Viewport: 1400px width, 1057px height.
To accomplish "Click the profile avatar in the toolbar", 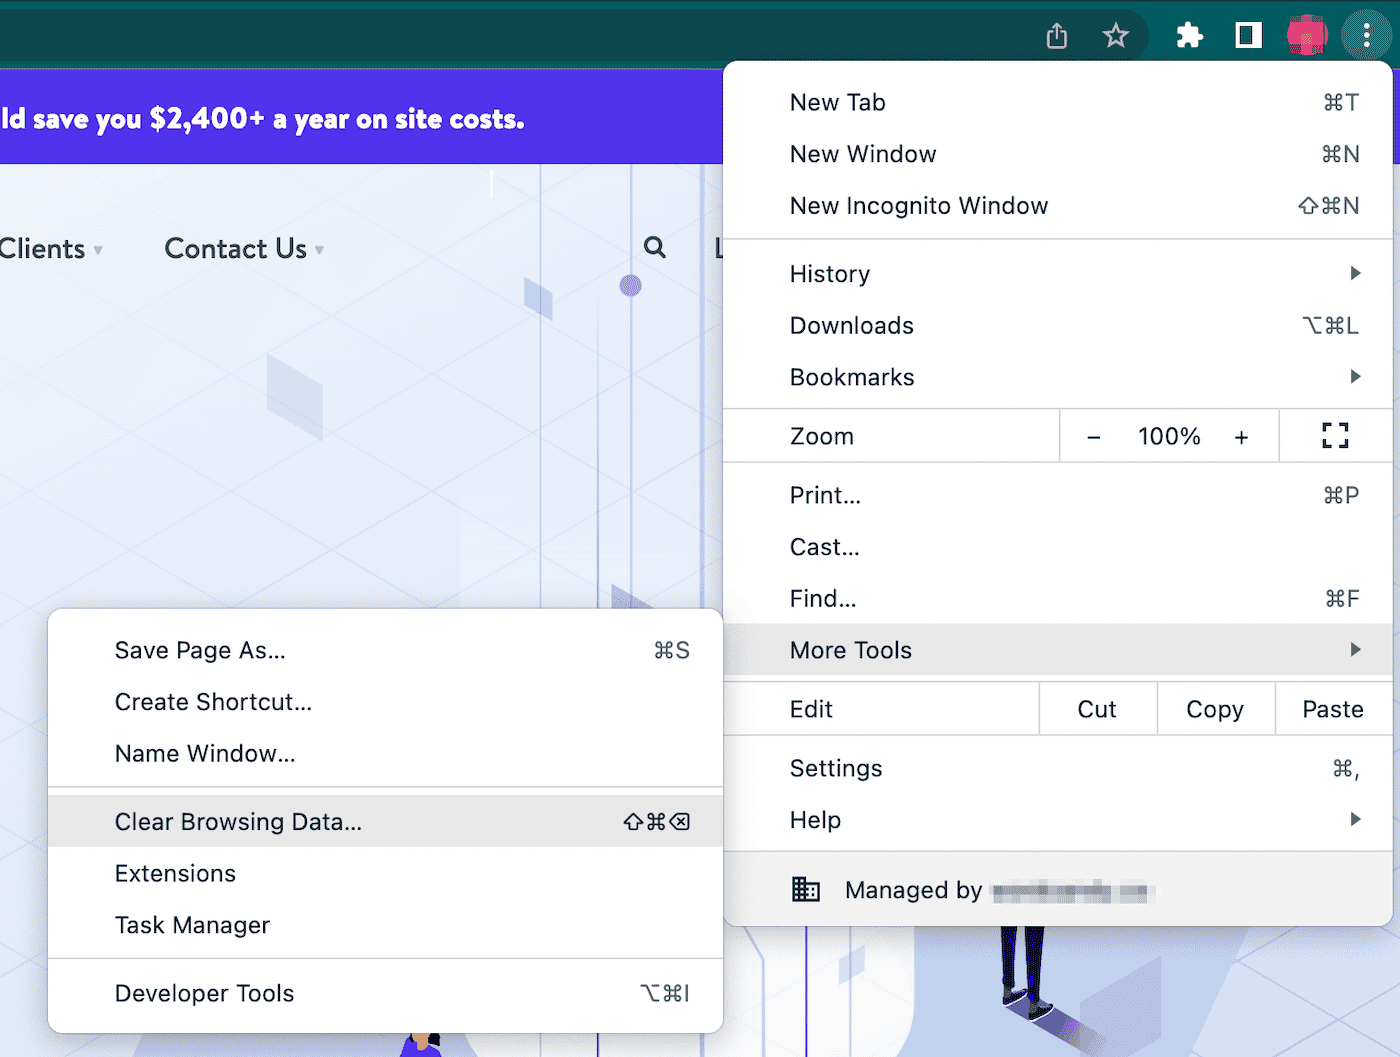I will click(1307, 34).
